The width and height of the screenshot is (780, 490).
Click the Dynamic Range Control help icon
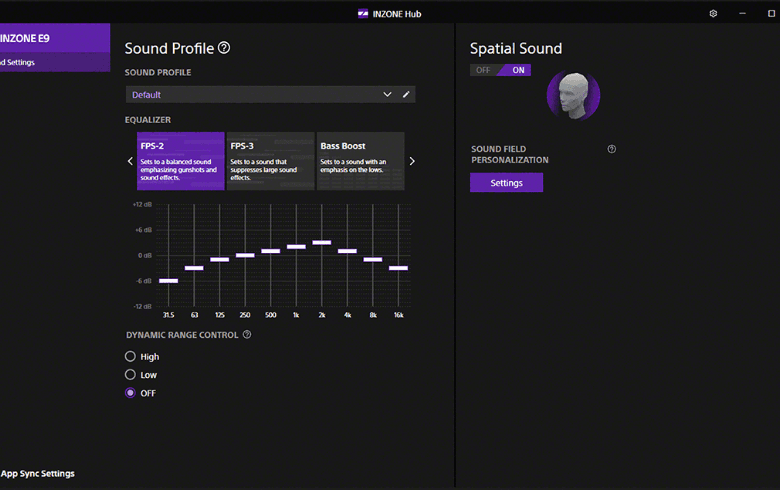click(247, 335)
